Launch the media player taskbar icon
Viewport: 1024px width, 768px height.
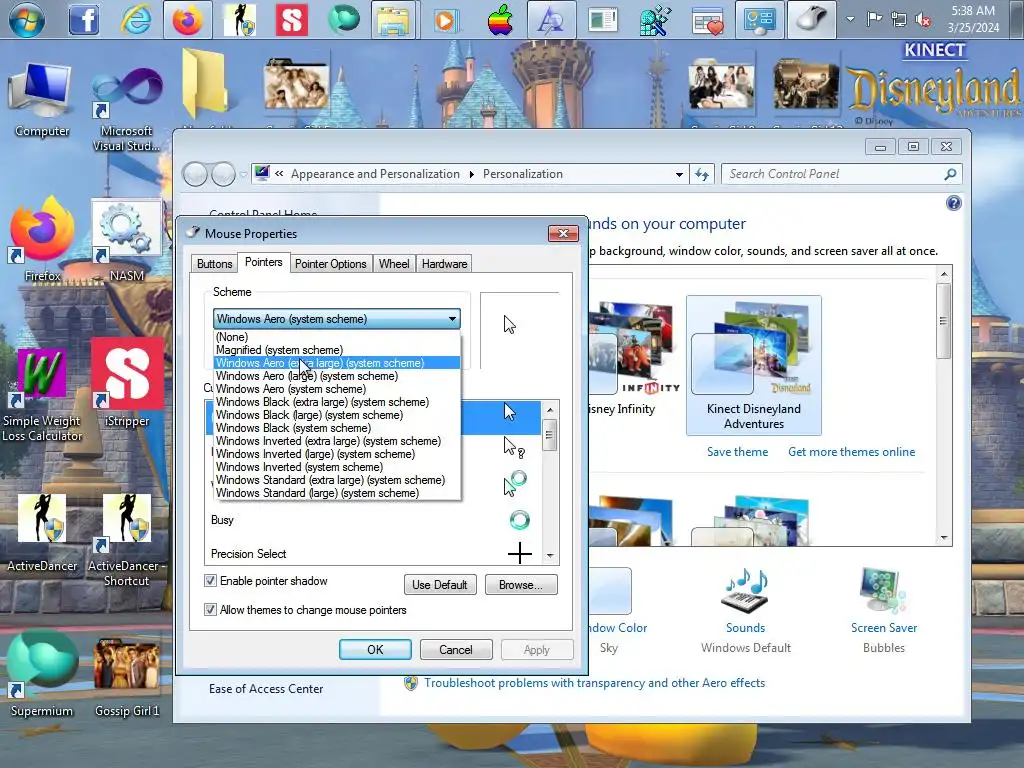(x=447, y=20)
